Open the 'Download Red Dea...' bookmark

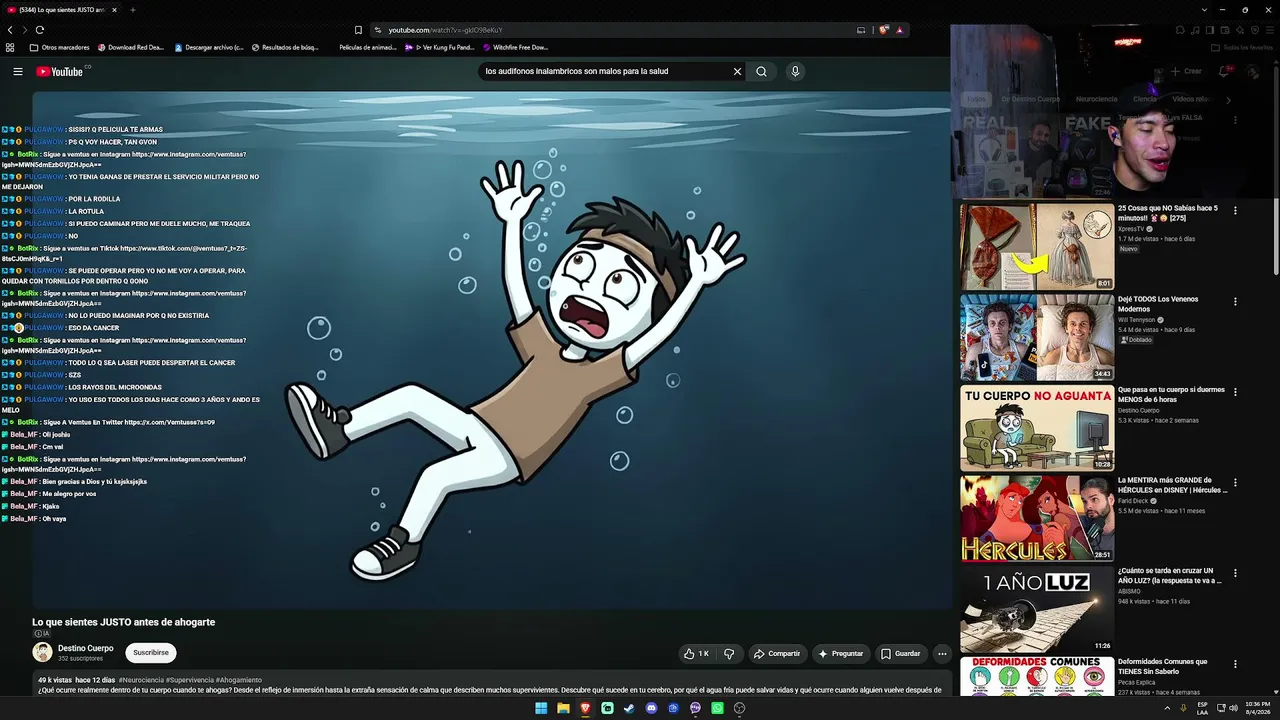130,47
